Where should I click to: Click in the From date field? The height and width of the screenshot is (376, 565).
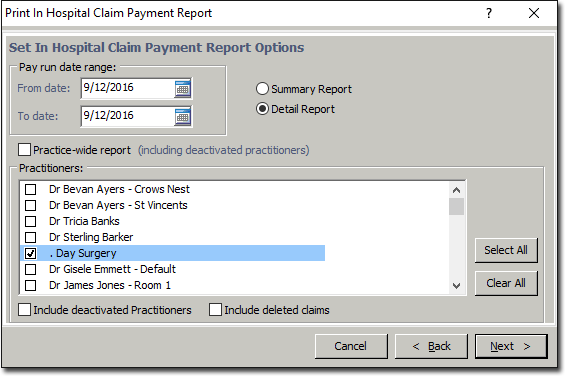tap(128, 88)
